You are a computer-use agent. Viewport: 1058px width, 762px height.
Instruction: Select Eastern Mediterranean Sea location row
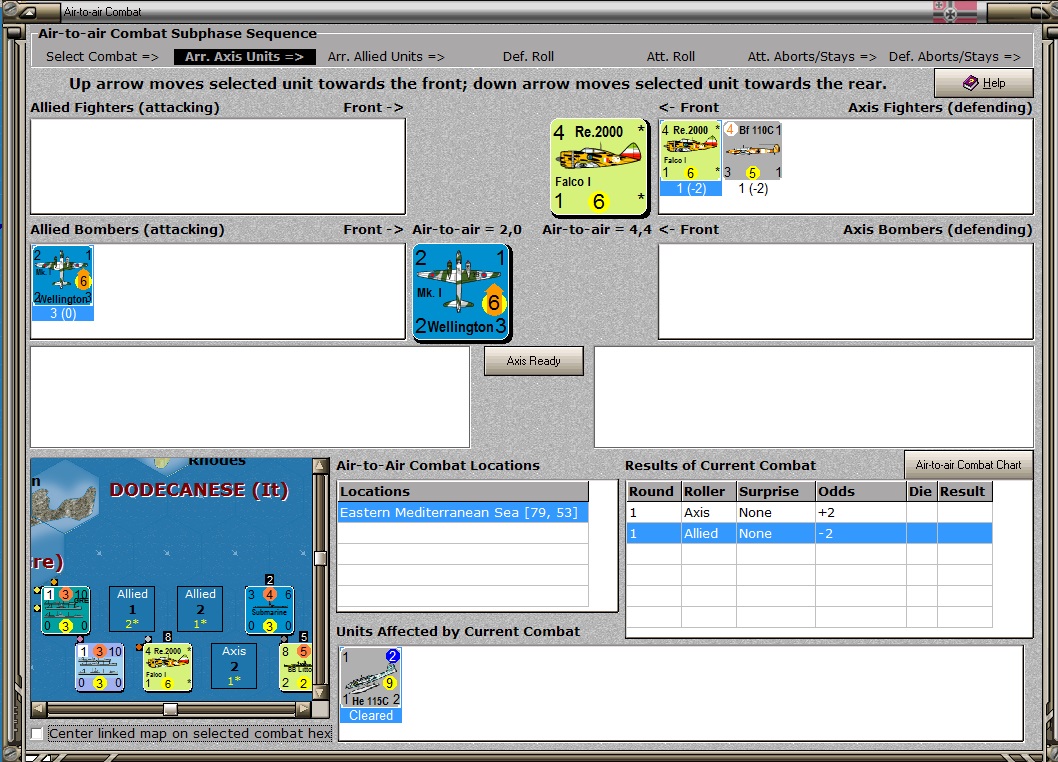pos(462,512)
